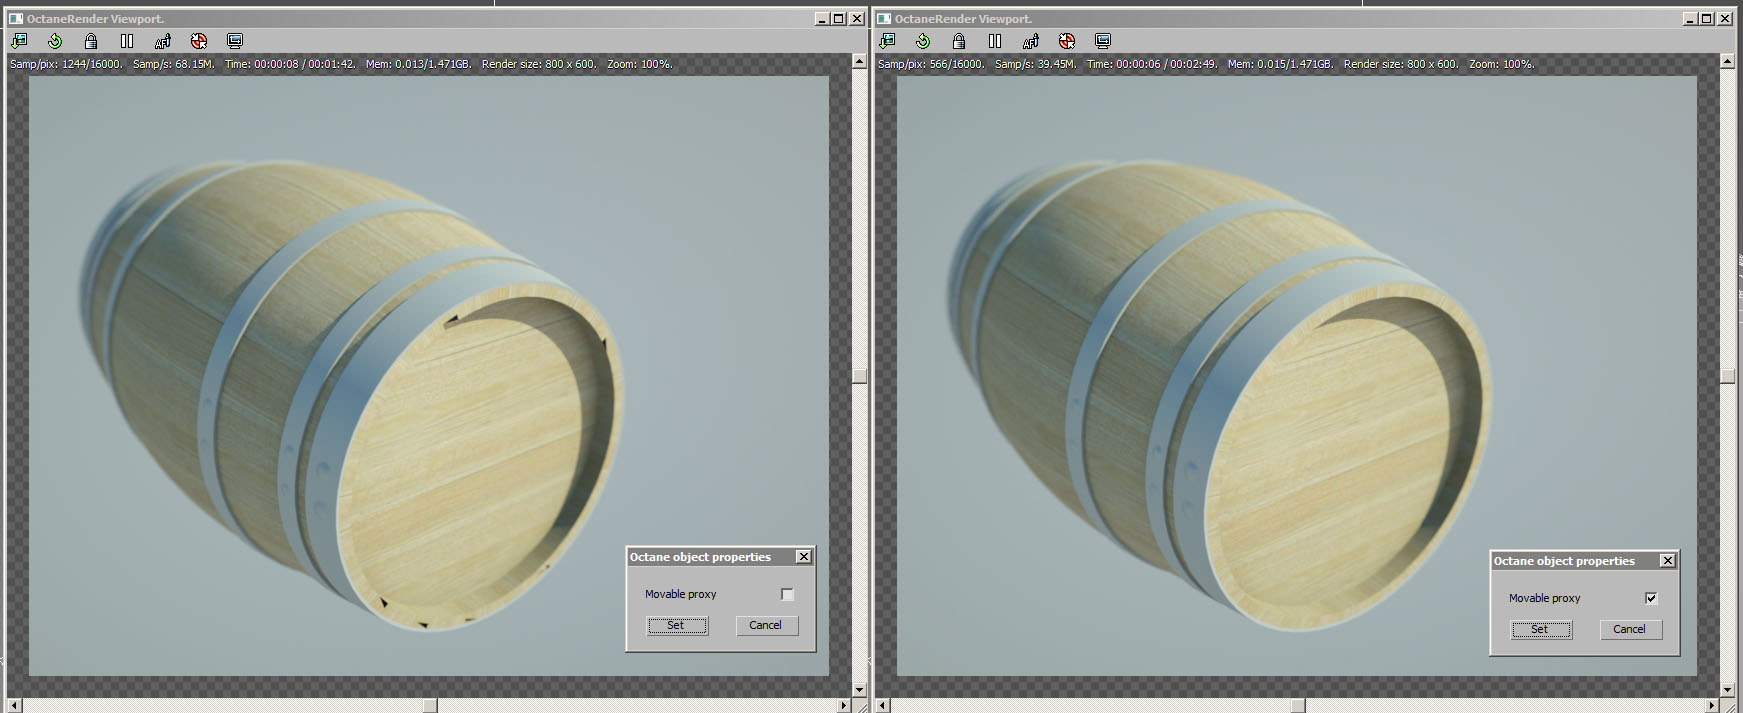Screen dimensions: 1743x713
Task: Click Cancel in the left Octane object properties dialog
Action: coord(767,626)
